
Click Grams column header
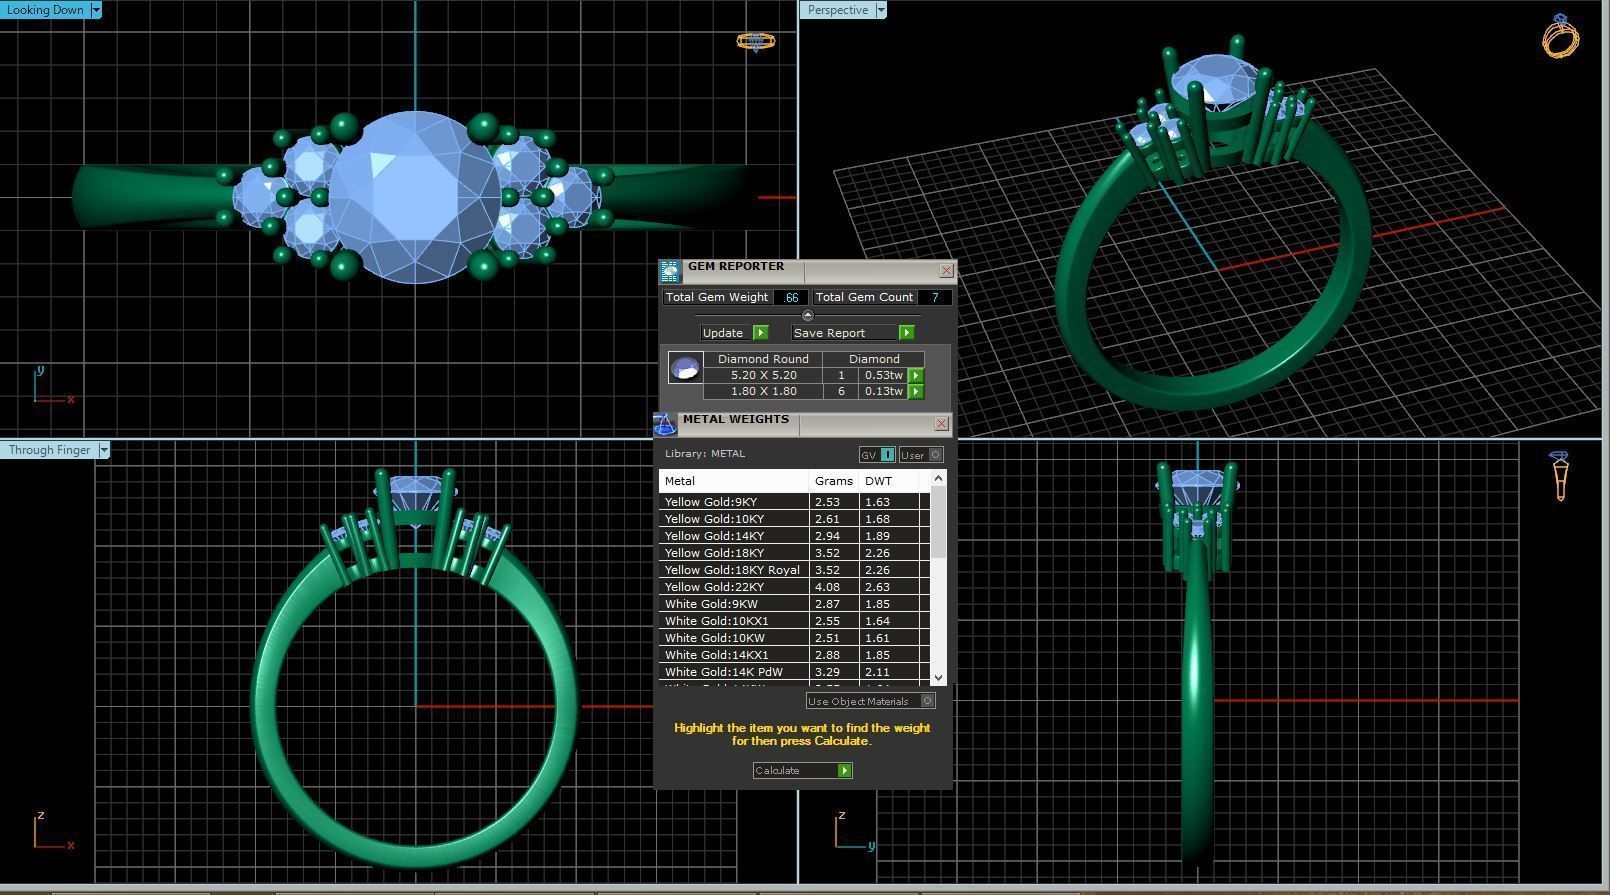point(834,481)
